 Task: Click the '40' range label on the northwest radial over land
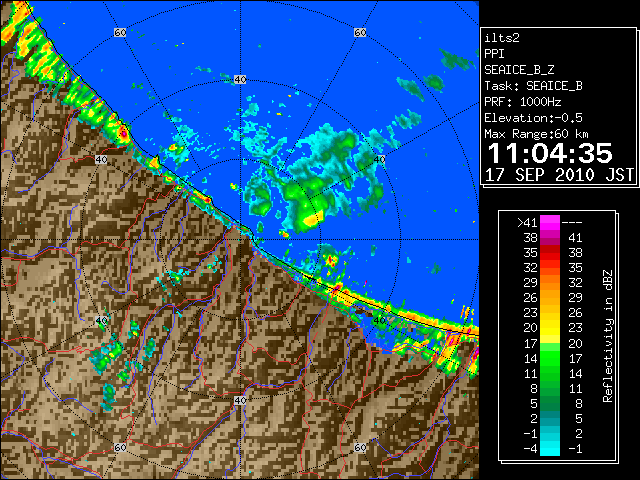(101, 160)
